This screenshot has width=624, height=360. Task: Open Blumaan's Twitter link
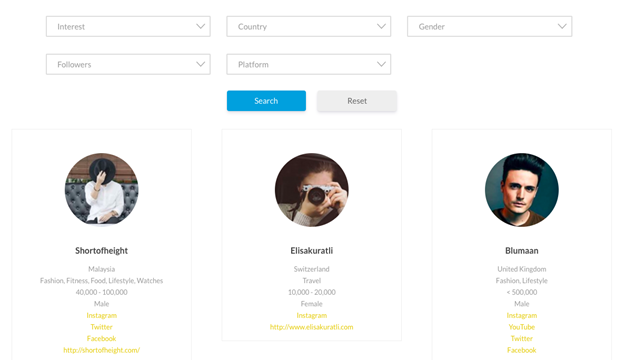[522, 338]
